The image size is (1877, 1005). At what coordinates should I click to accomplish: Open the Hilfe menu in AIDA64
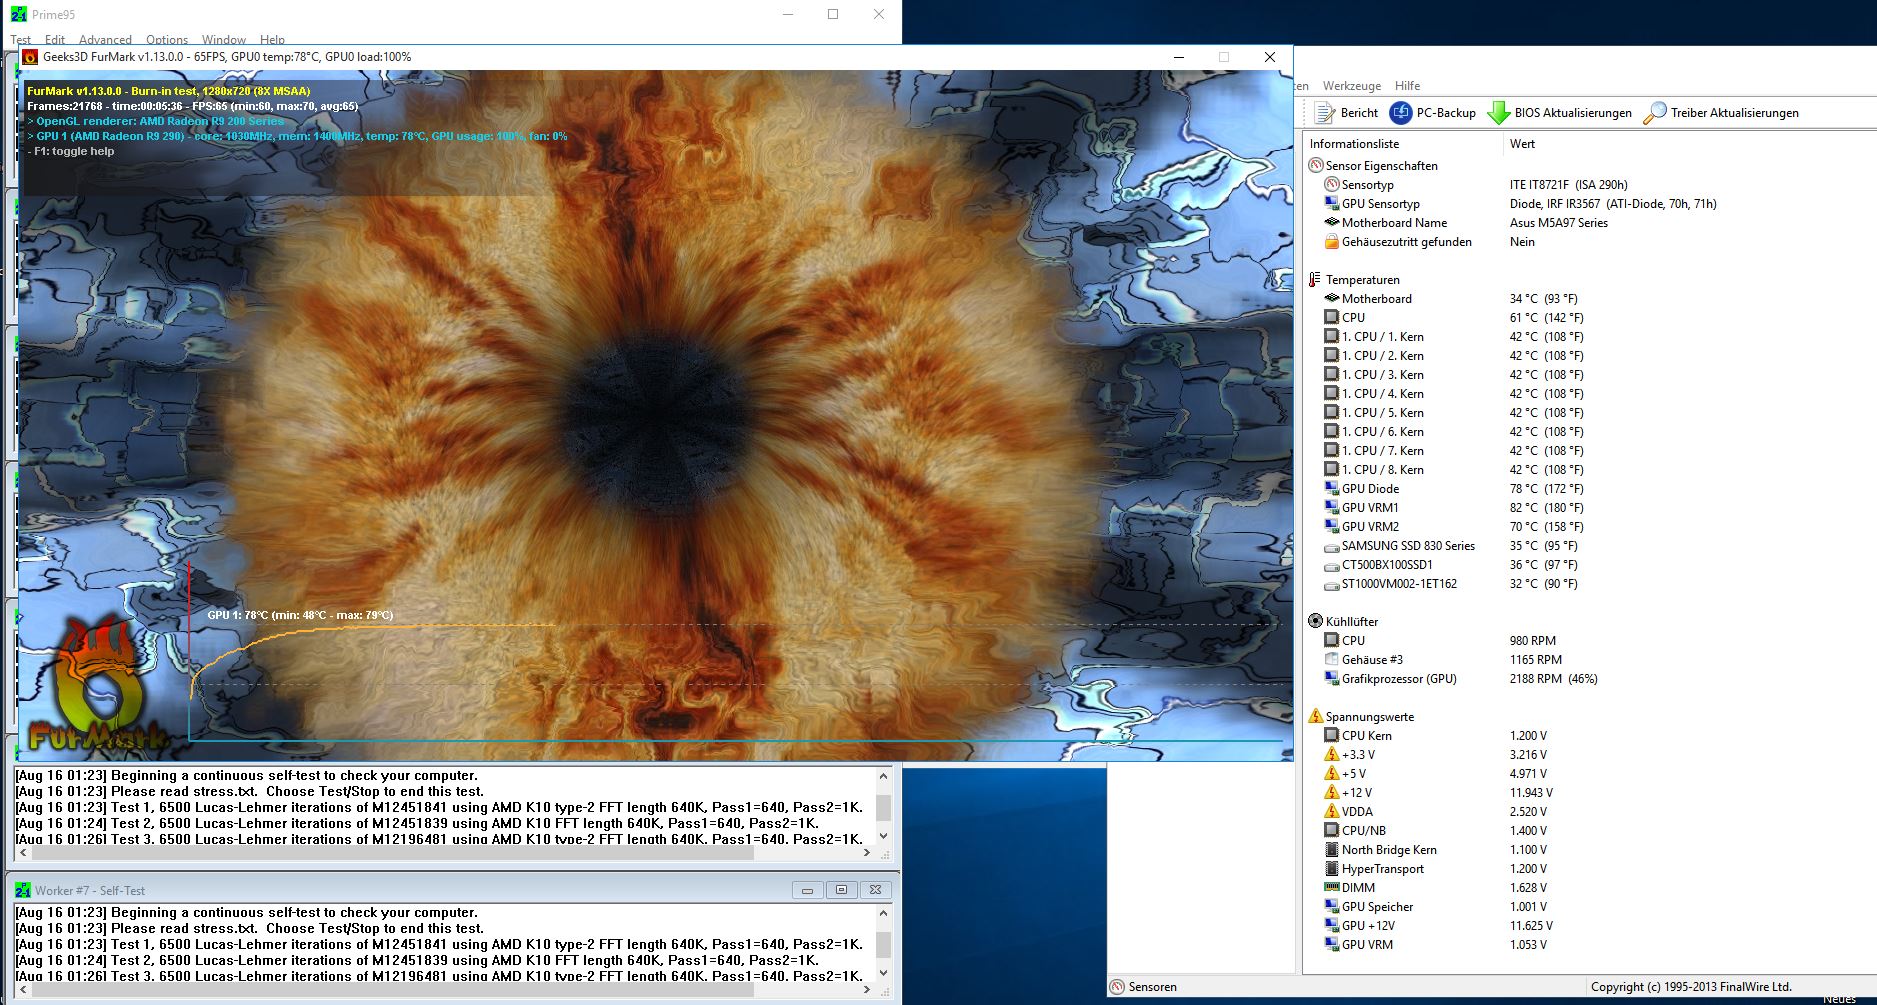1407,86
